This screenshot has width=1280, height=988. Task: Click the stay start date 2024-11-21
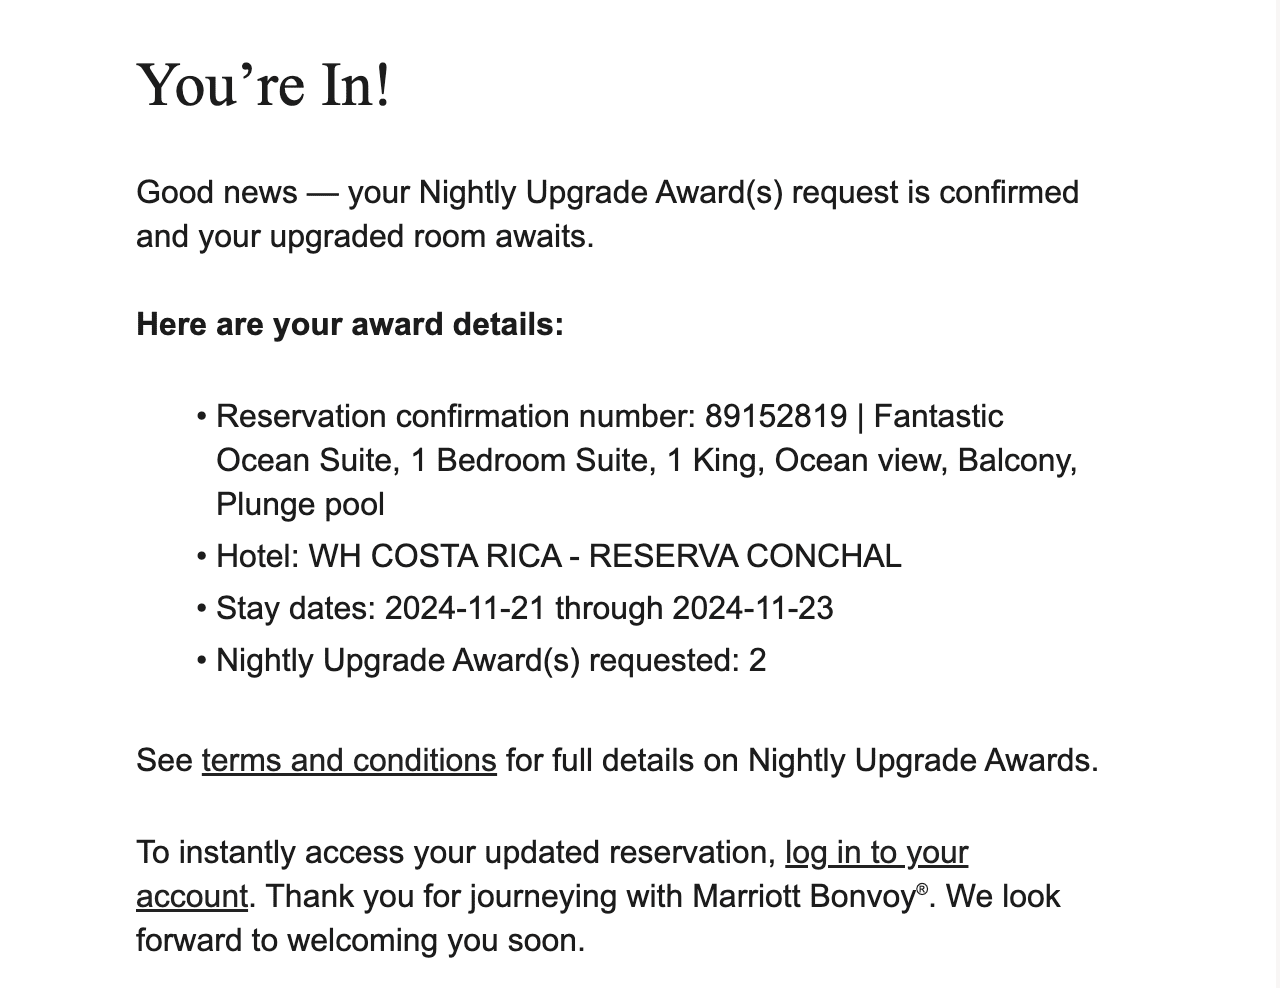pyautogui.click(x=465, y=608)
